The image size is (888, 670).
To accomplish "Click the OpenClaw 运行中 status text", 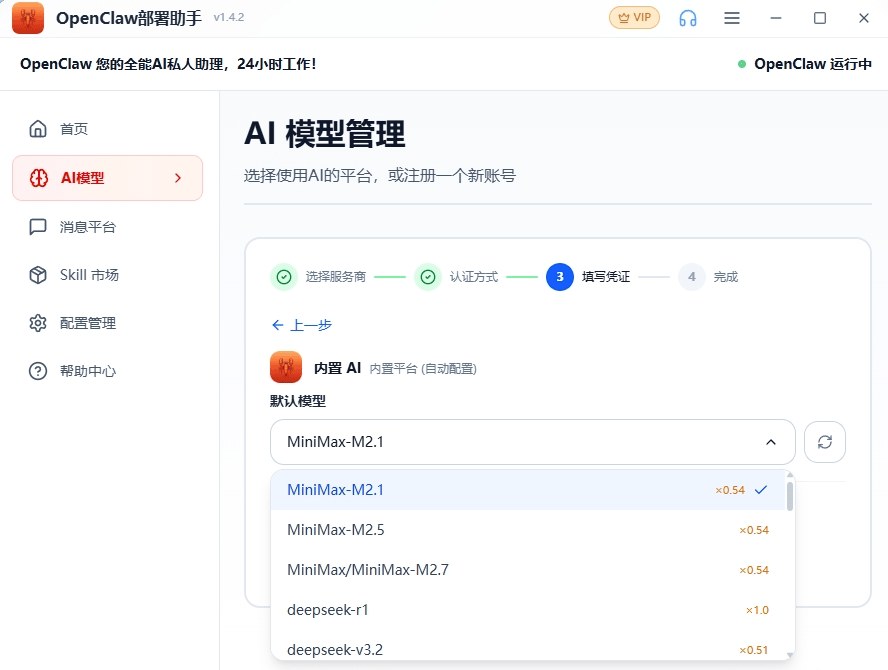I will (x=813, y=64).
